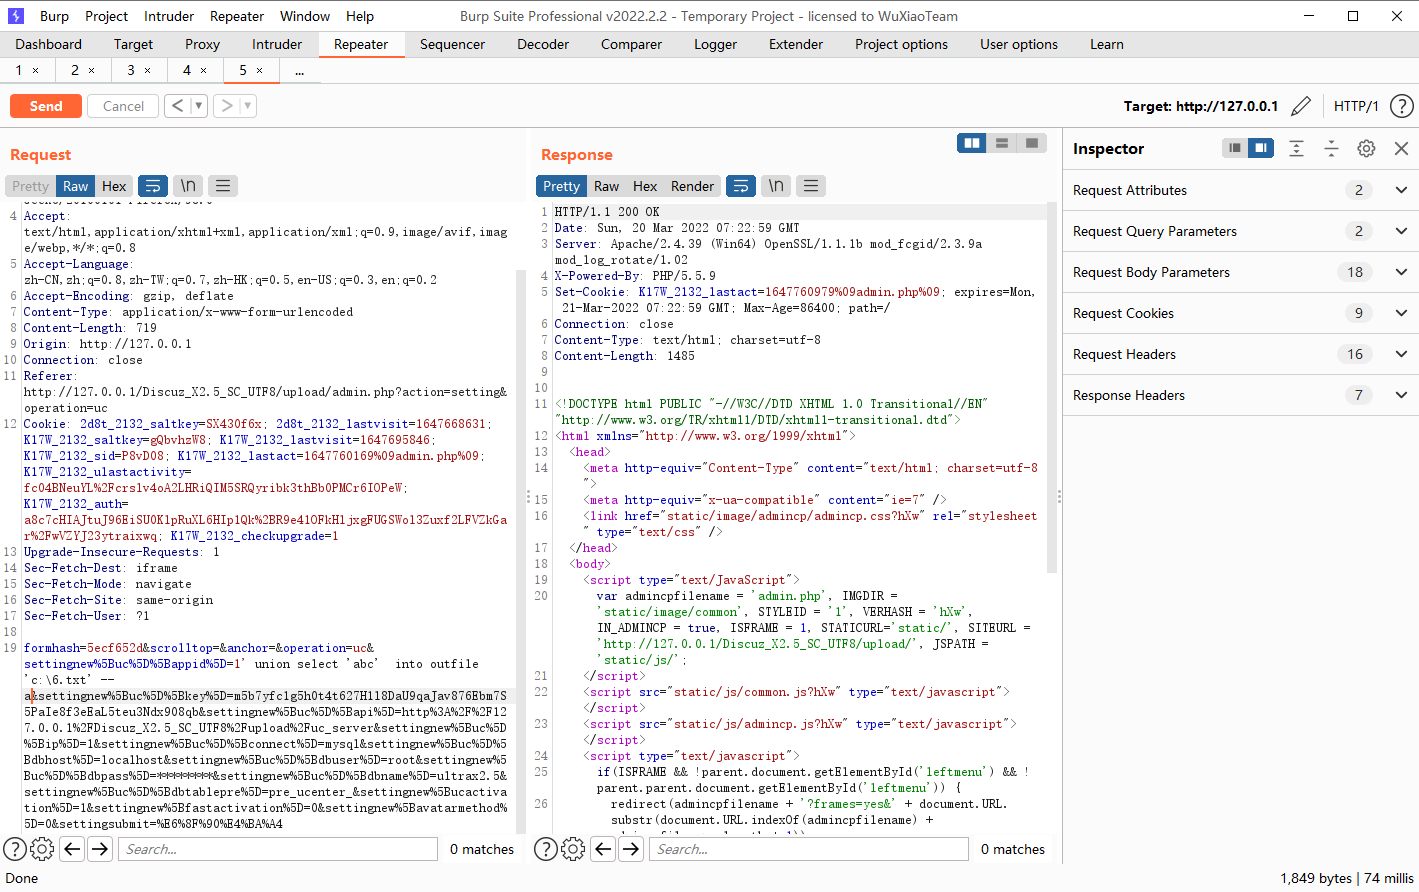
Task: Open forward history dropdown arrow
Action: tap(248, 105)
